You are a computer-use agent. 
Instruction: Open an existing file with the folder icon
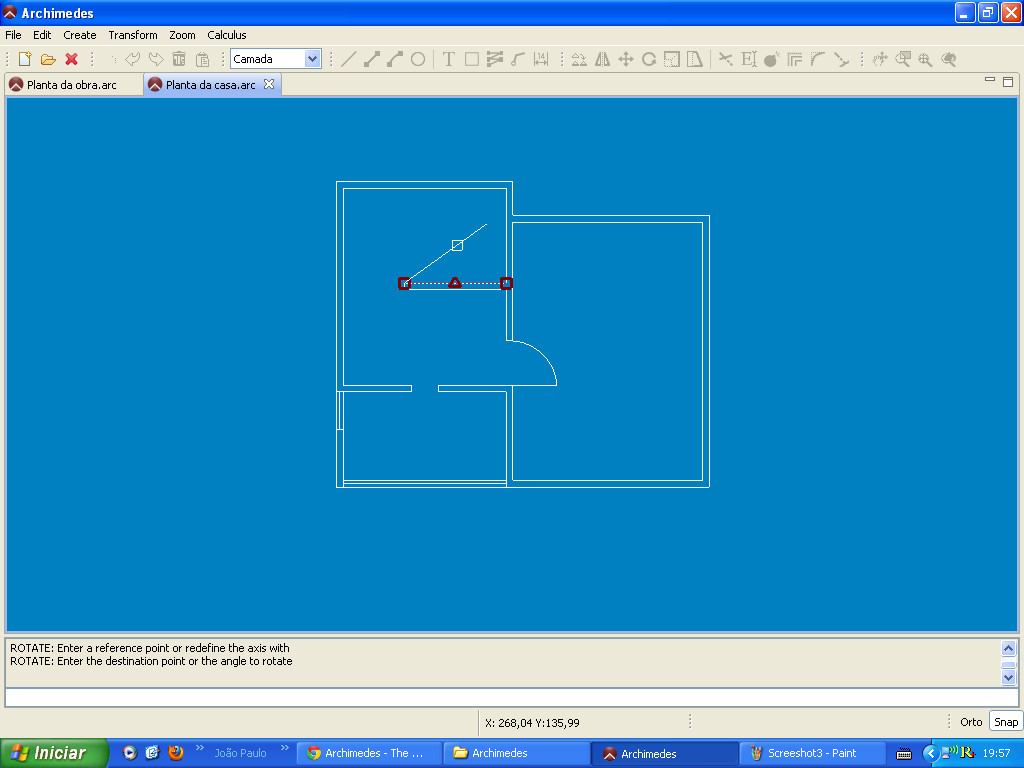click(48, 59)
